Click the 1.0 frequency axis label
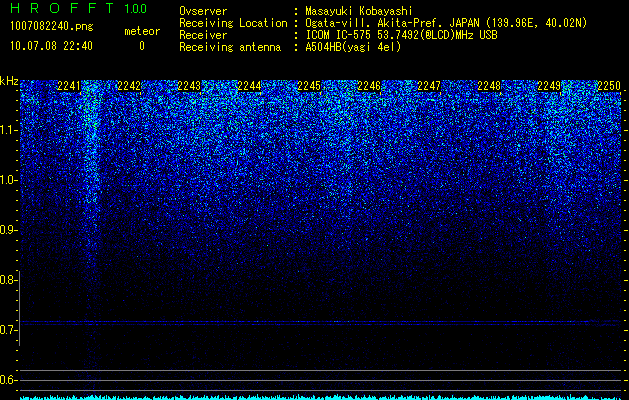Image resolution: width=629 pixels, height=400 pixels. coord(8,180)
